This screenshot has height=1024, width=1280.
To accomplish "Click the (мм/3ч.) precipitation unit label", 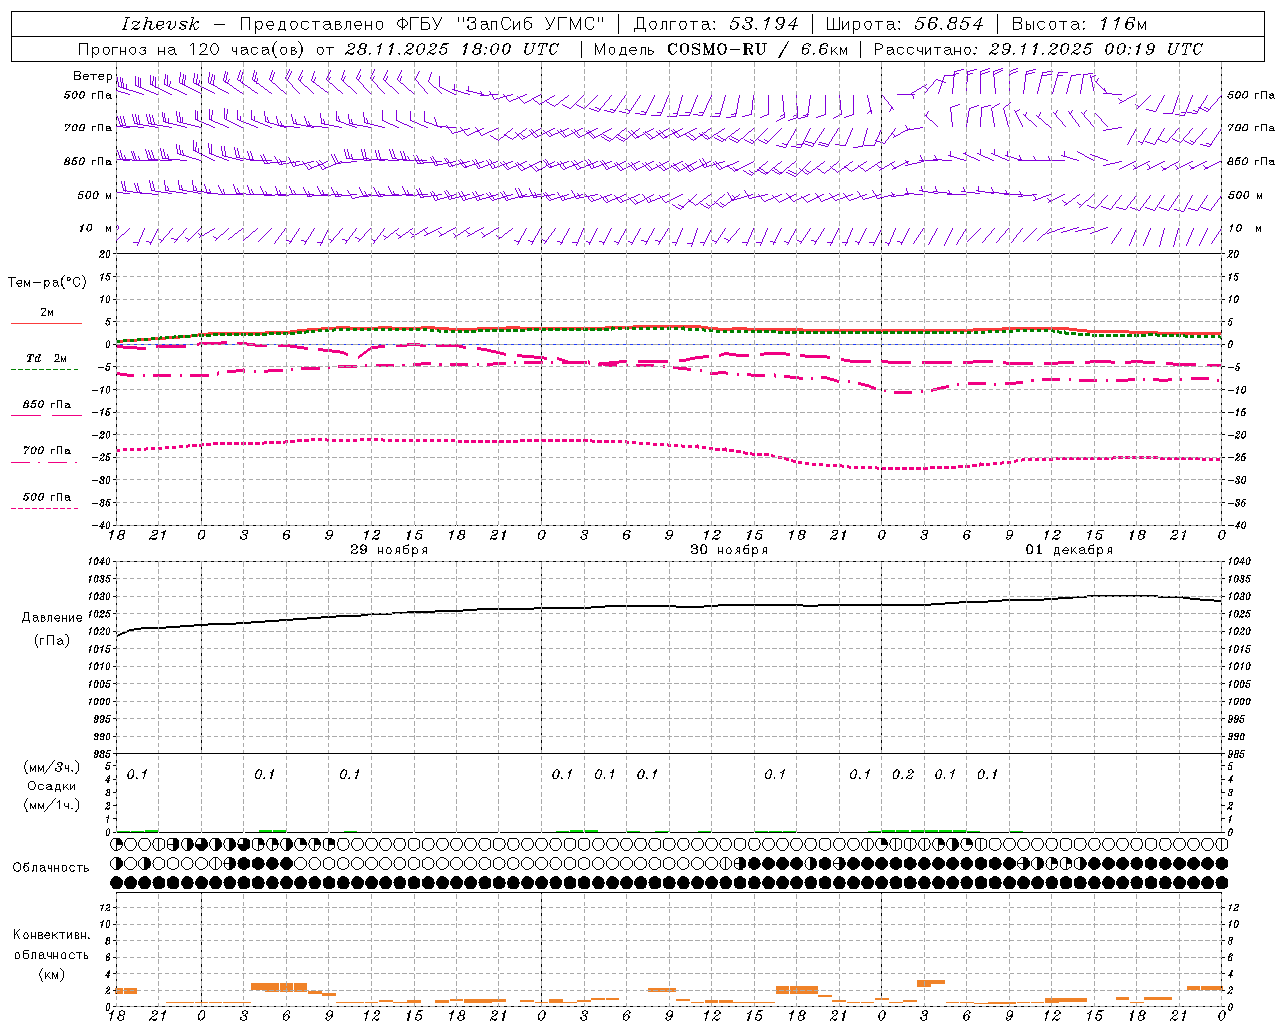I will pos(51,767).
